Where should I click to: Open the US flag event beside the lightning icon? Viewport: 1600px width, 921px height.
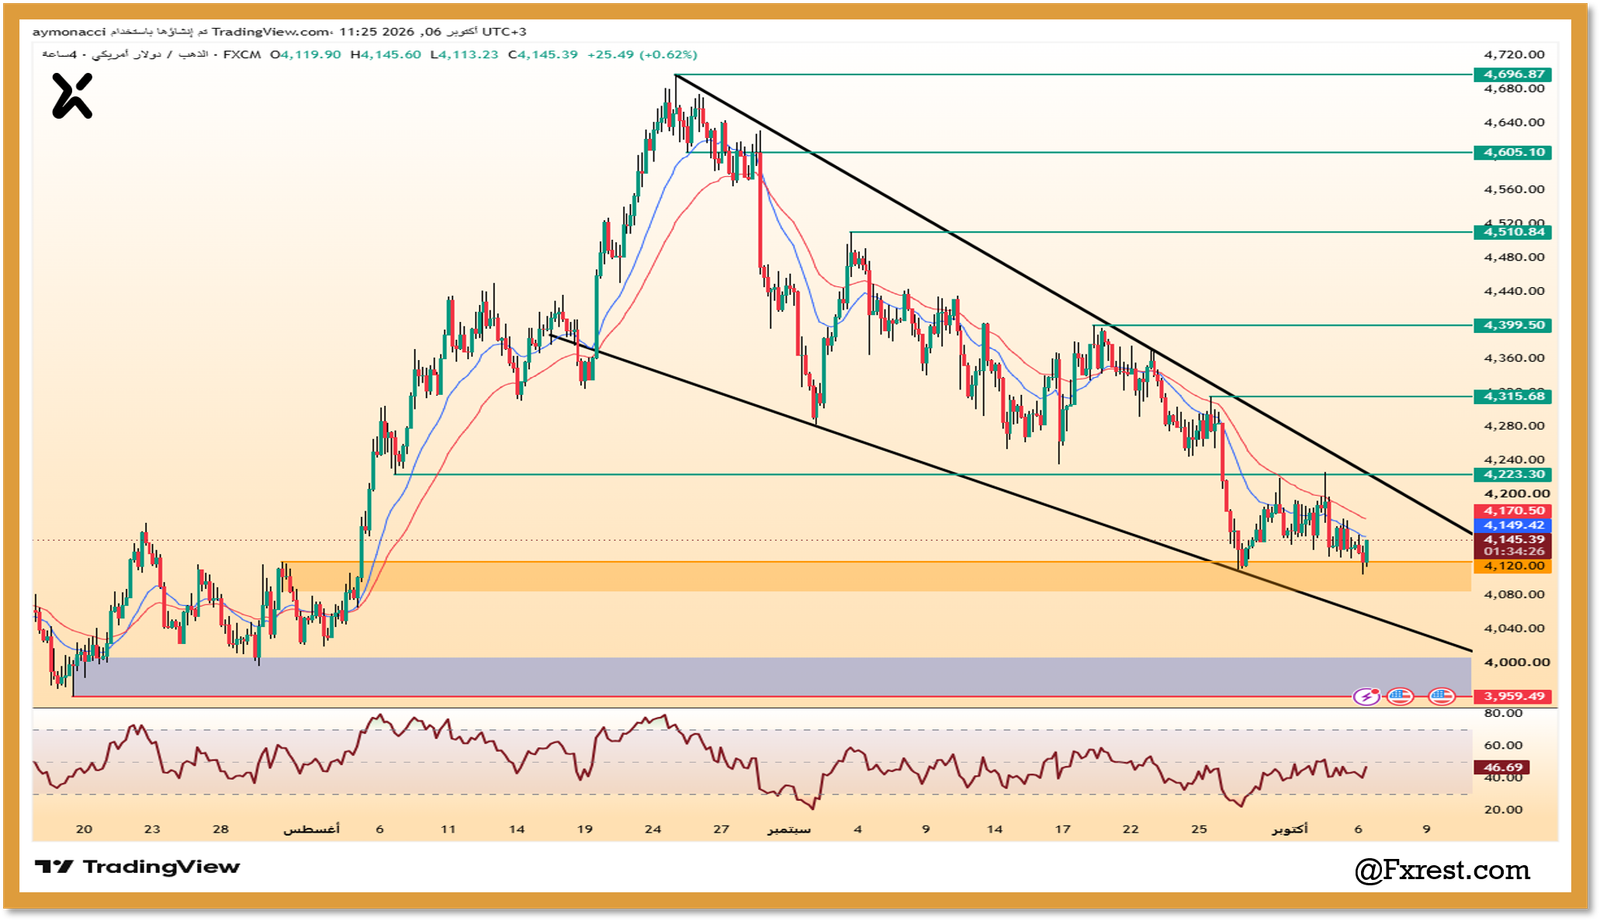click(x=1400, y=696)
